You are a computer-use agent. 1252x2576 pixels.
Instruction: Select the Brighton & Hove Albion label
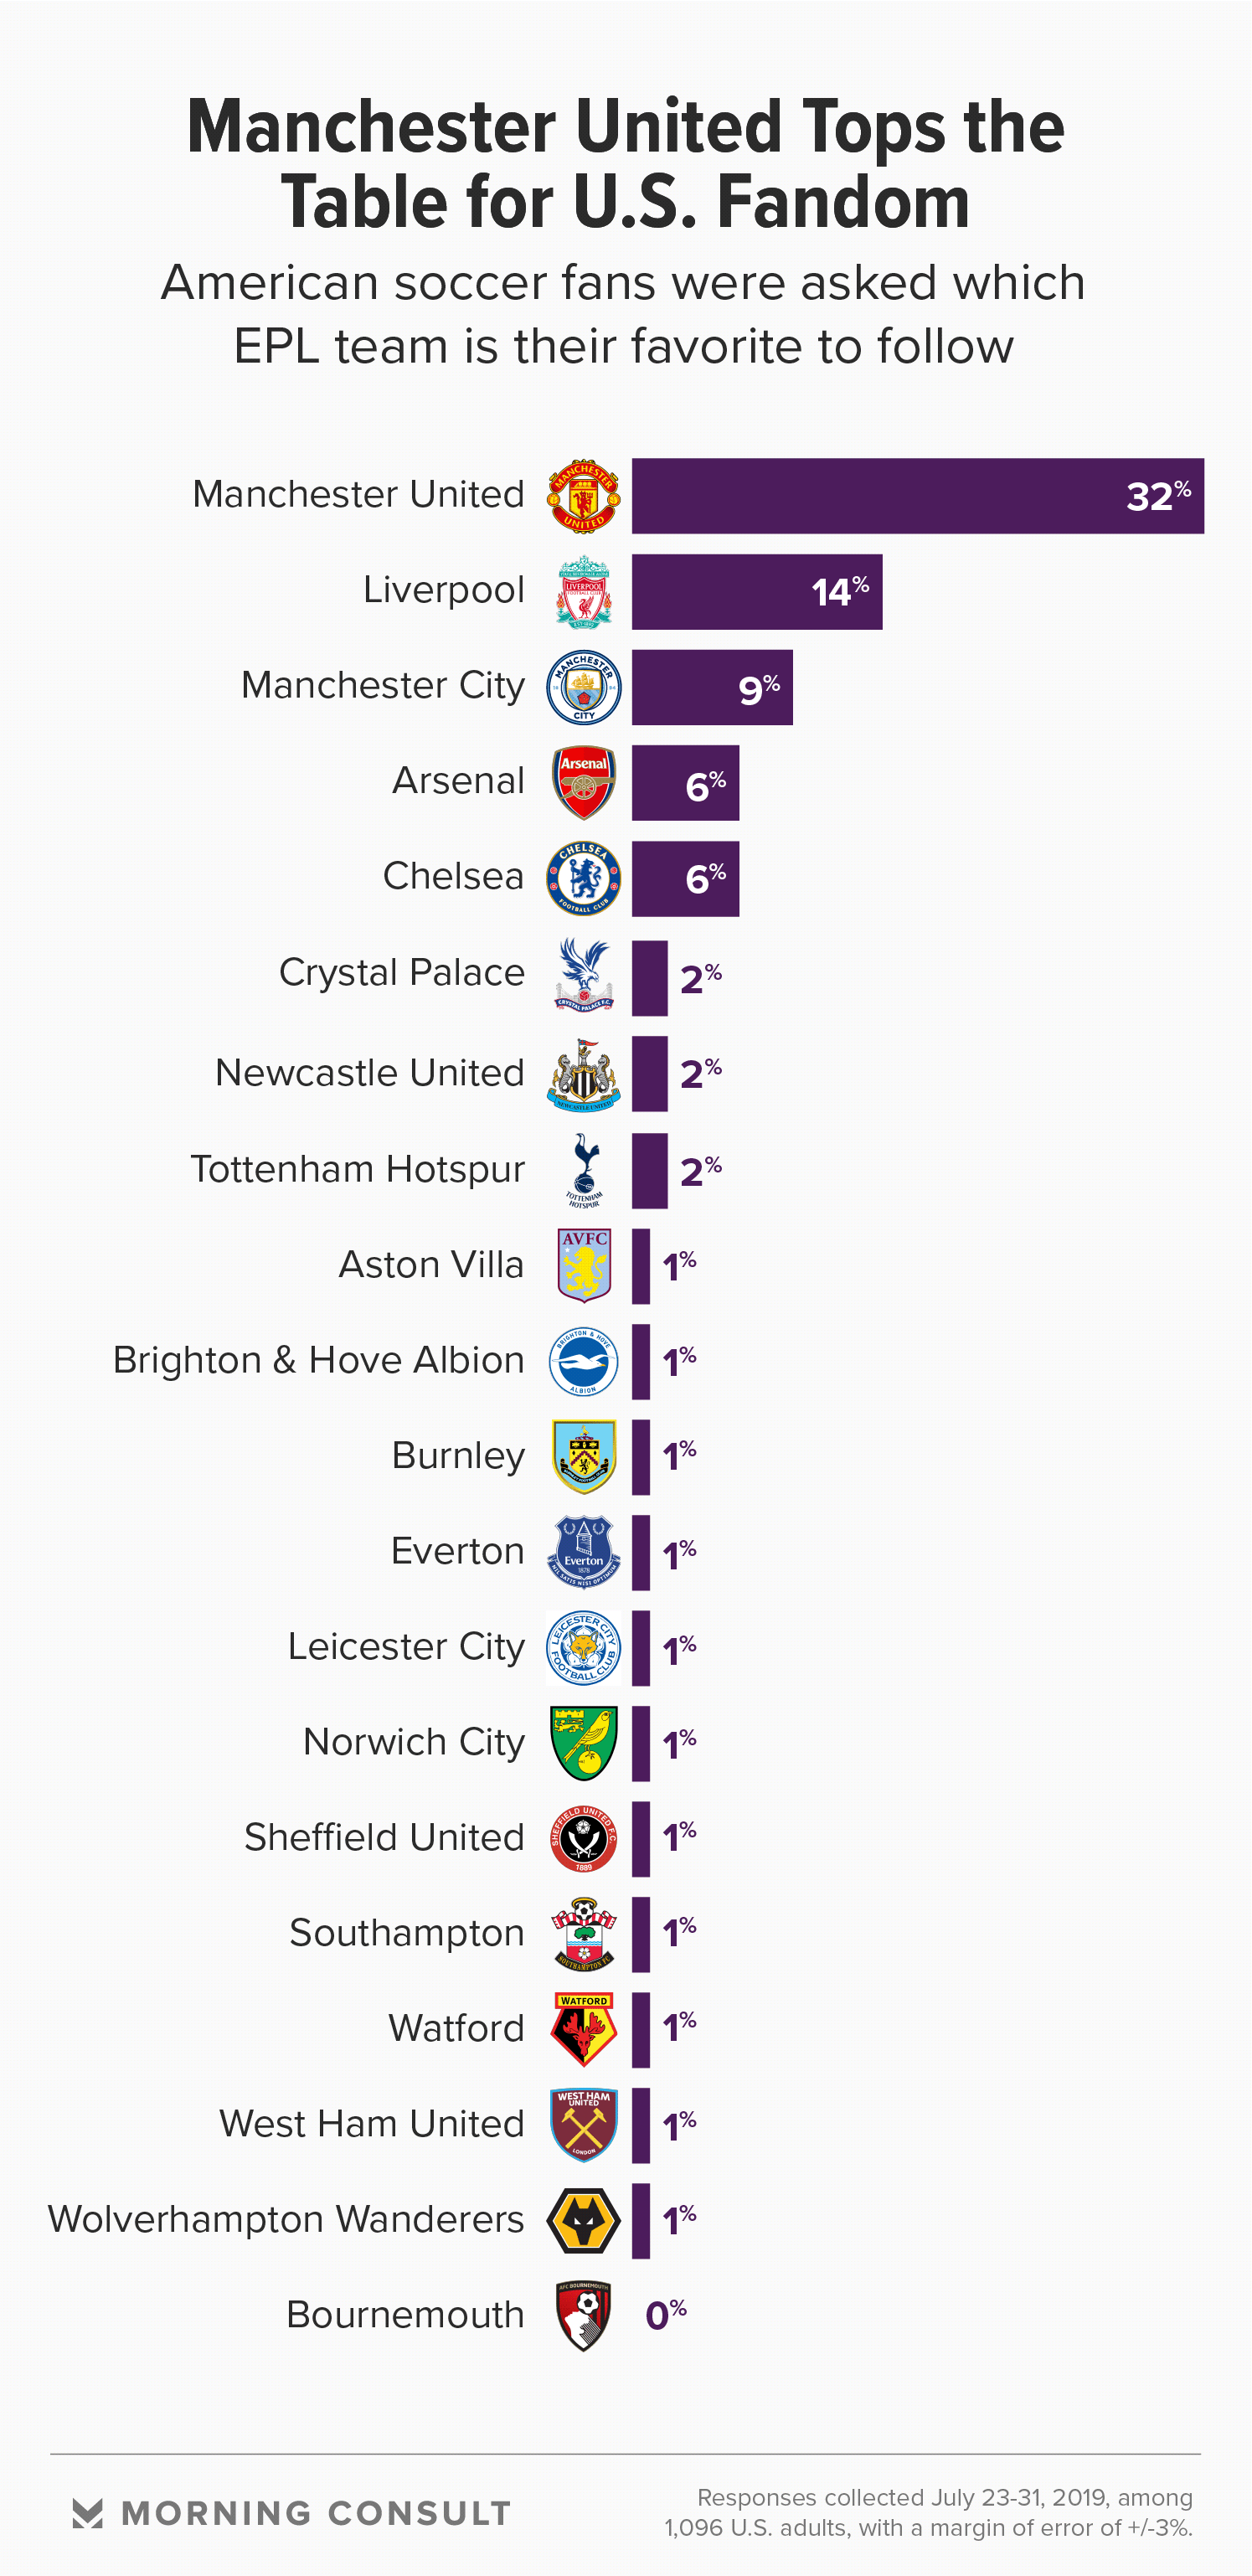(318, 1360)
